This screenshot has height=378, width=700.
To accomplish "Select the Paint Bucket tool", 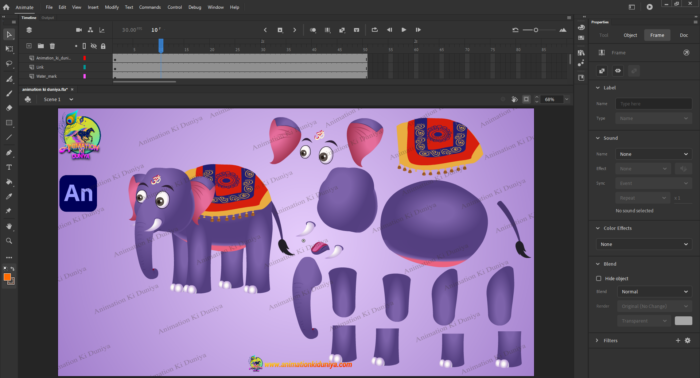I will [9, 182].
